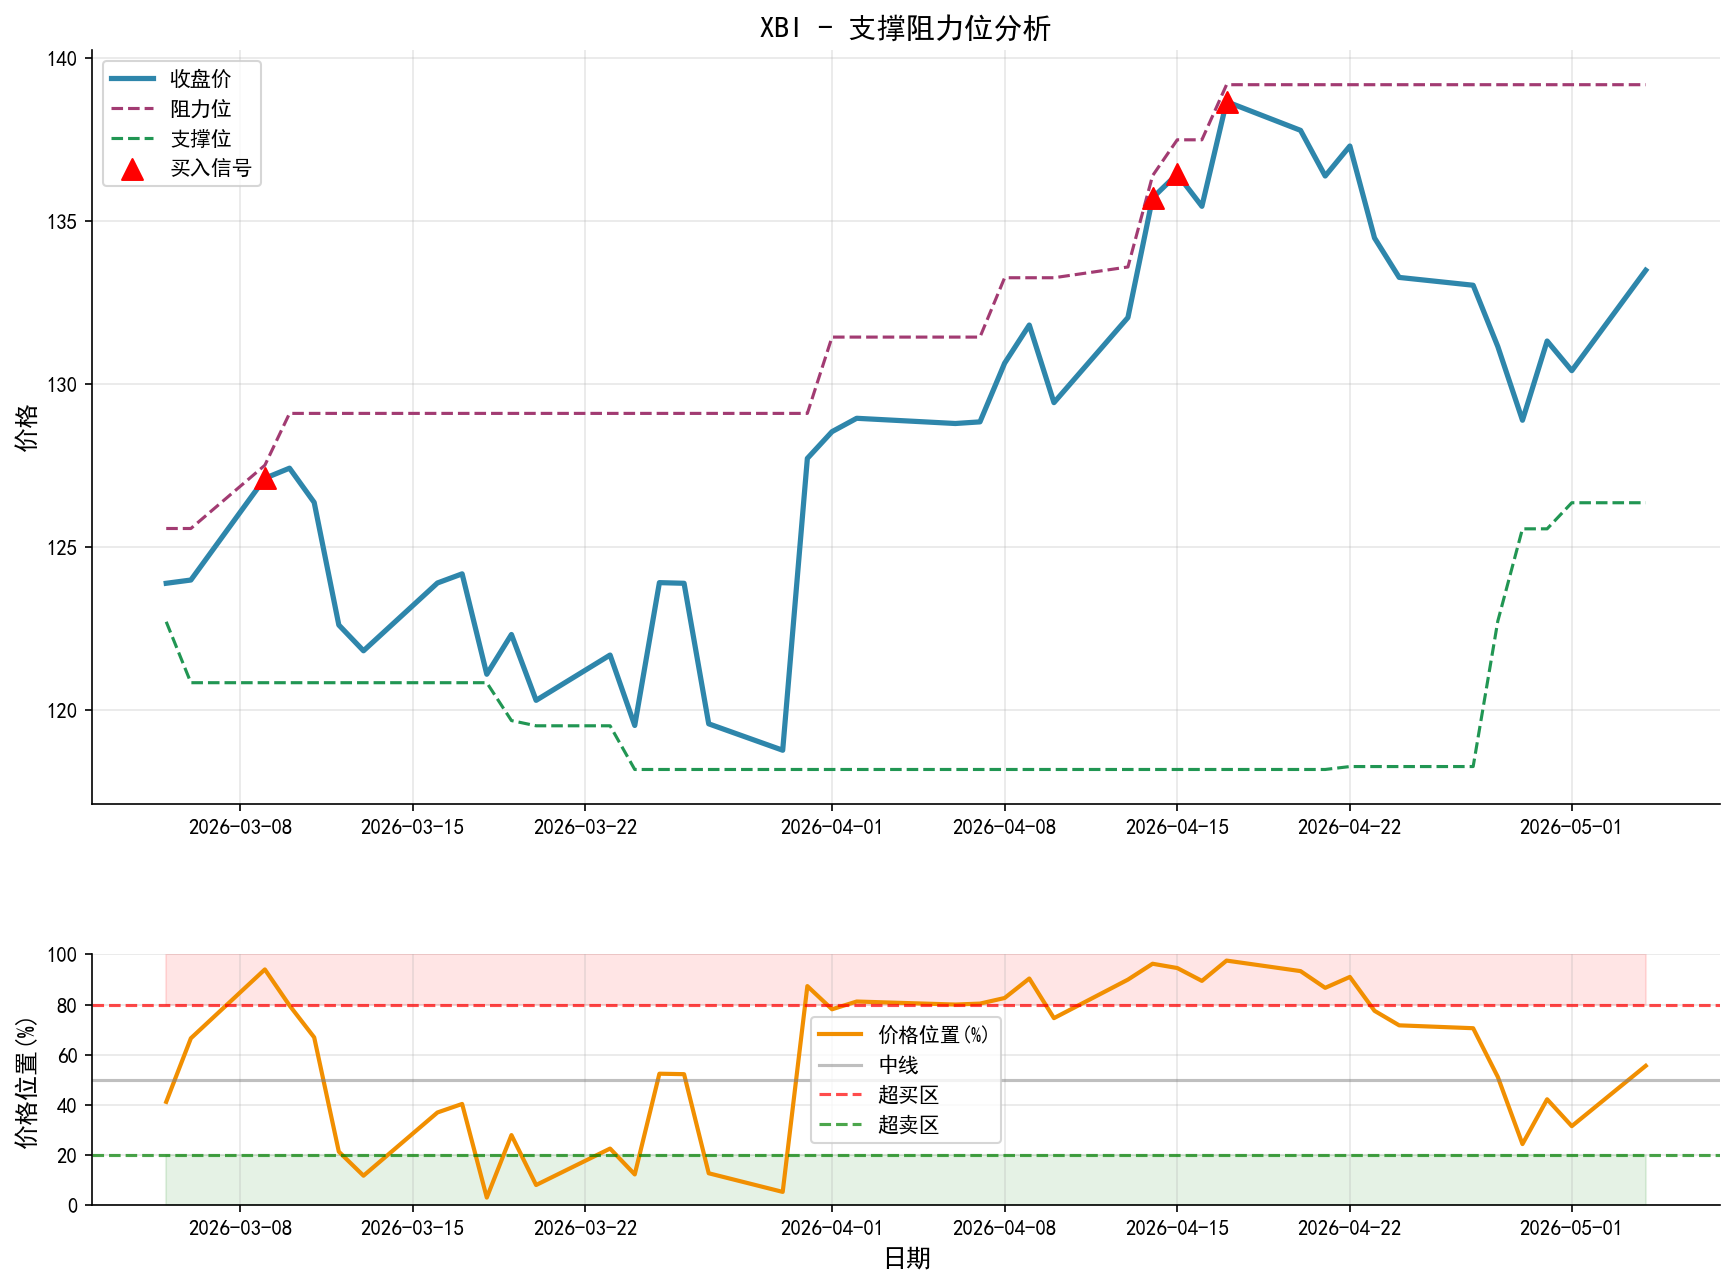Screen dimensions: 1734x1284
Task: Click the 140 tick on the price axis
Action: click(62, 59)
